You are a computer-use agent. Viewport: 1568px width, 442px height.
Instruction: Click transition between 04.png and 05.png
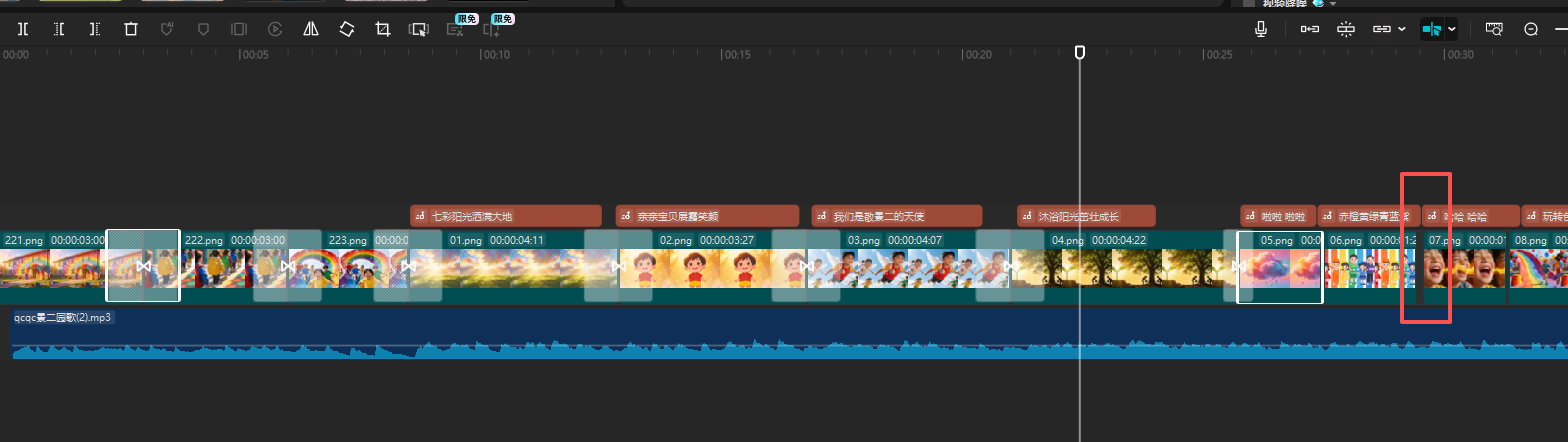(x=1236, y=267)
